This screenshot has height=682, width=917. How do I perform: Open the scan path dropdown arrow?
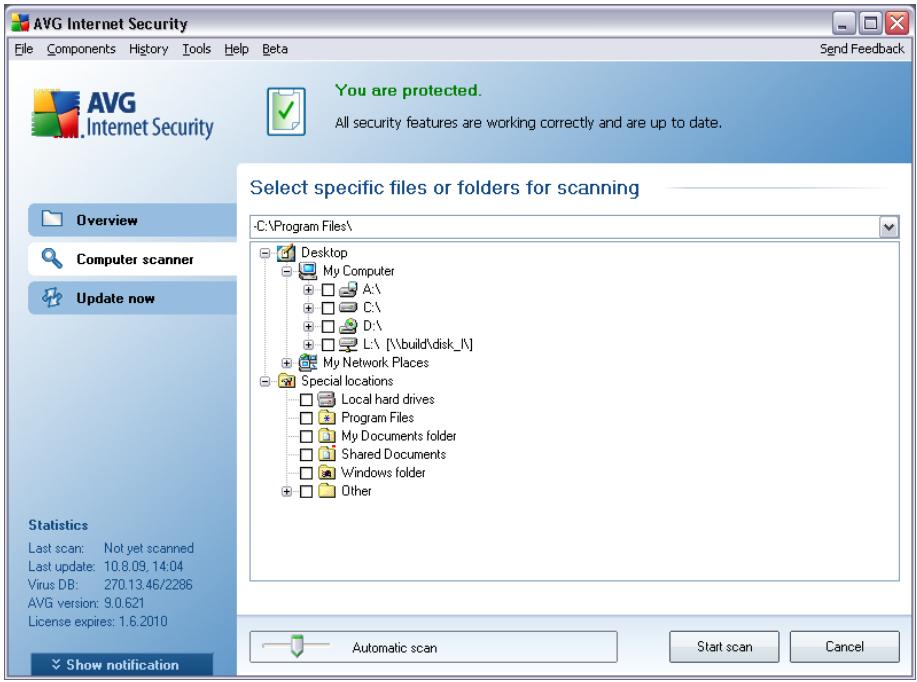tap(888, 227)
